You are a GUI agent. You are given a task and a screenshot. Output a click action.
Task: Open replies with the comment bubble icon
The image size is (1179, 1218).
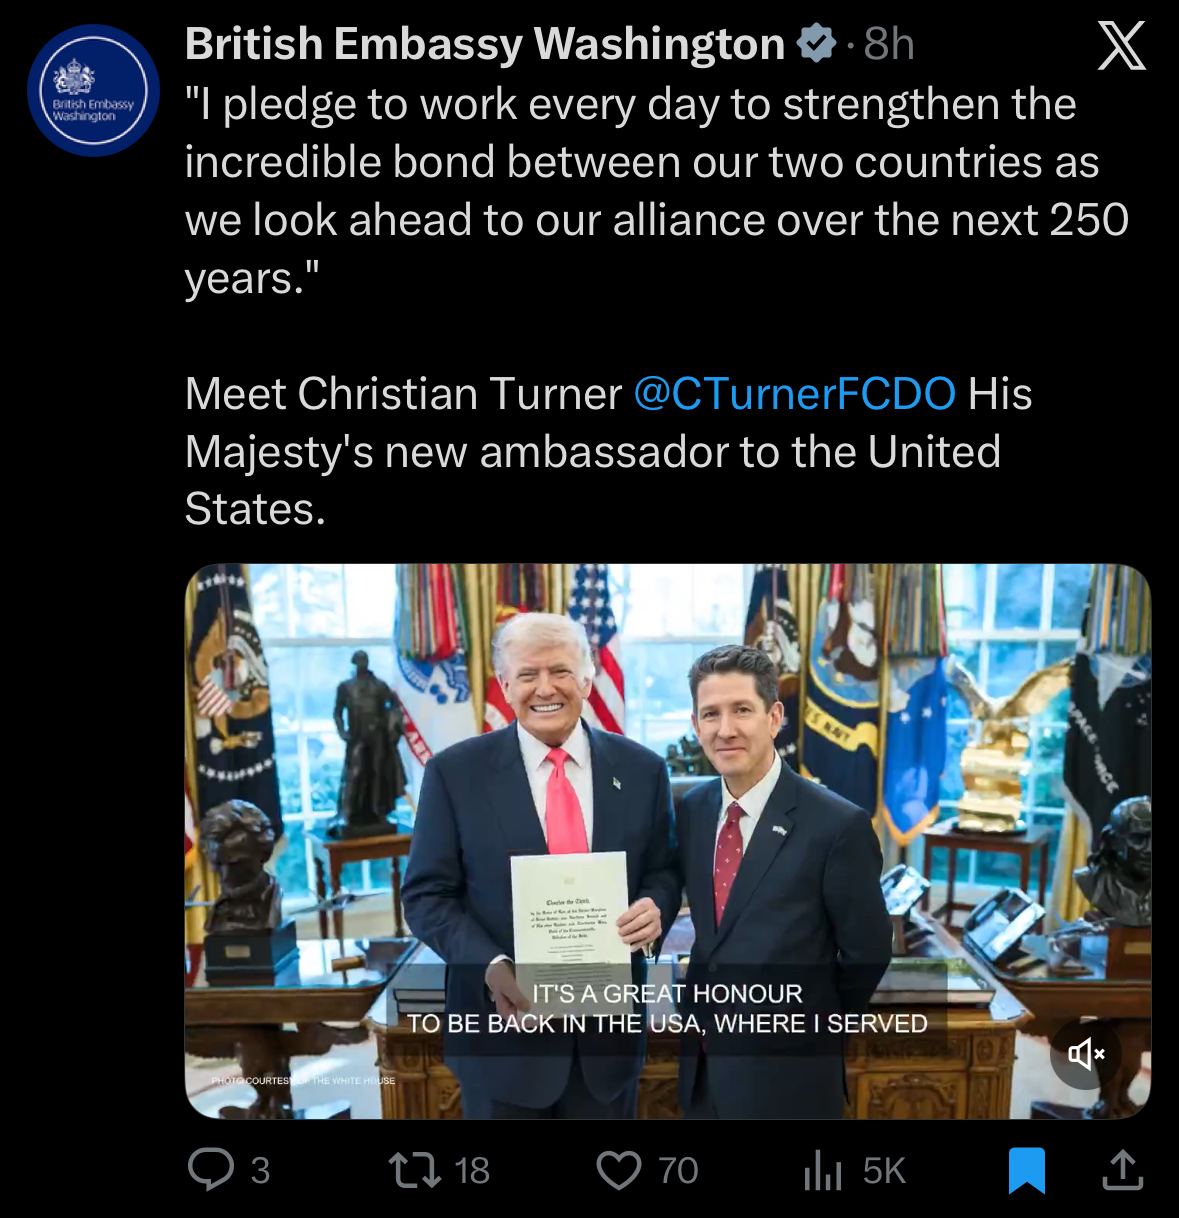[211, 1169]
